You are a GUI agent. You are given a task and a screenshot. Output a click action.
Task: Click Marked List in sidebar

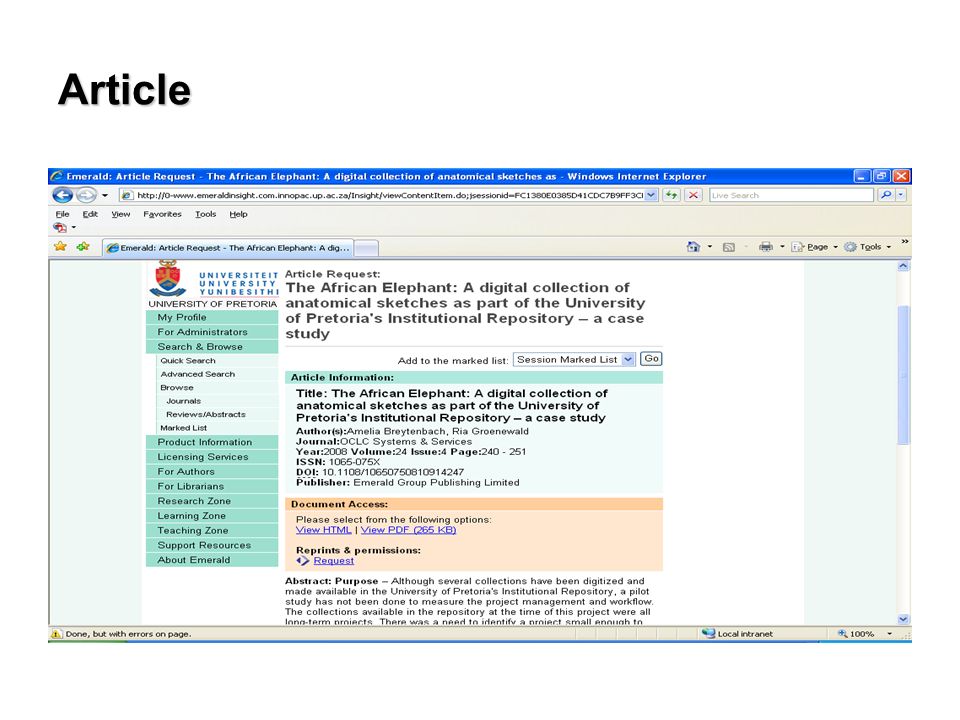pos(183,428)
